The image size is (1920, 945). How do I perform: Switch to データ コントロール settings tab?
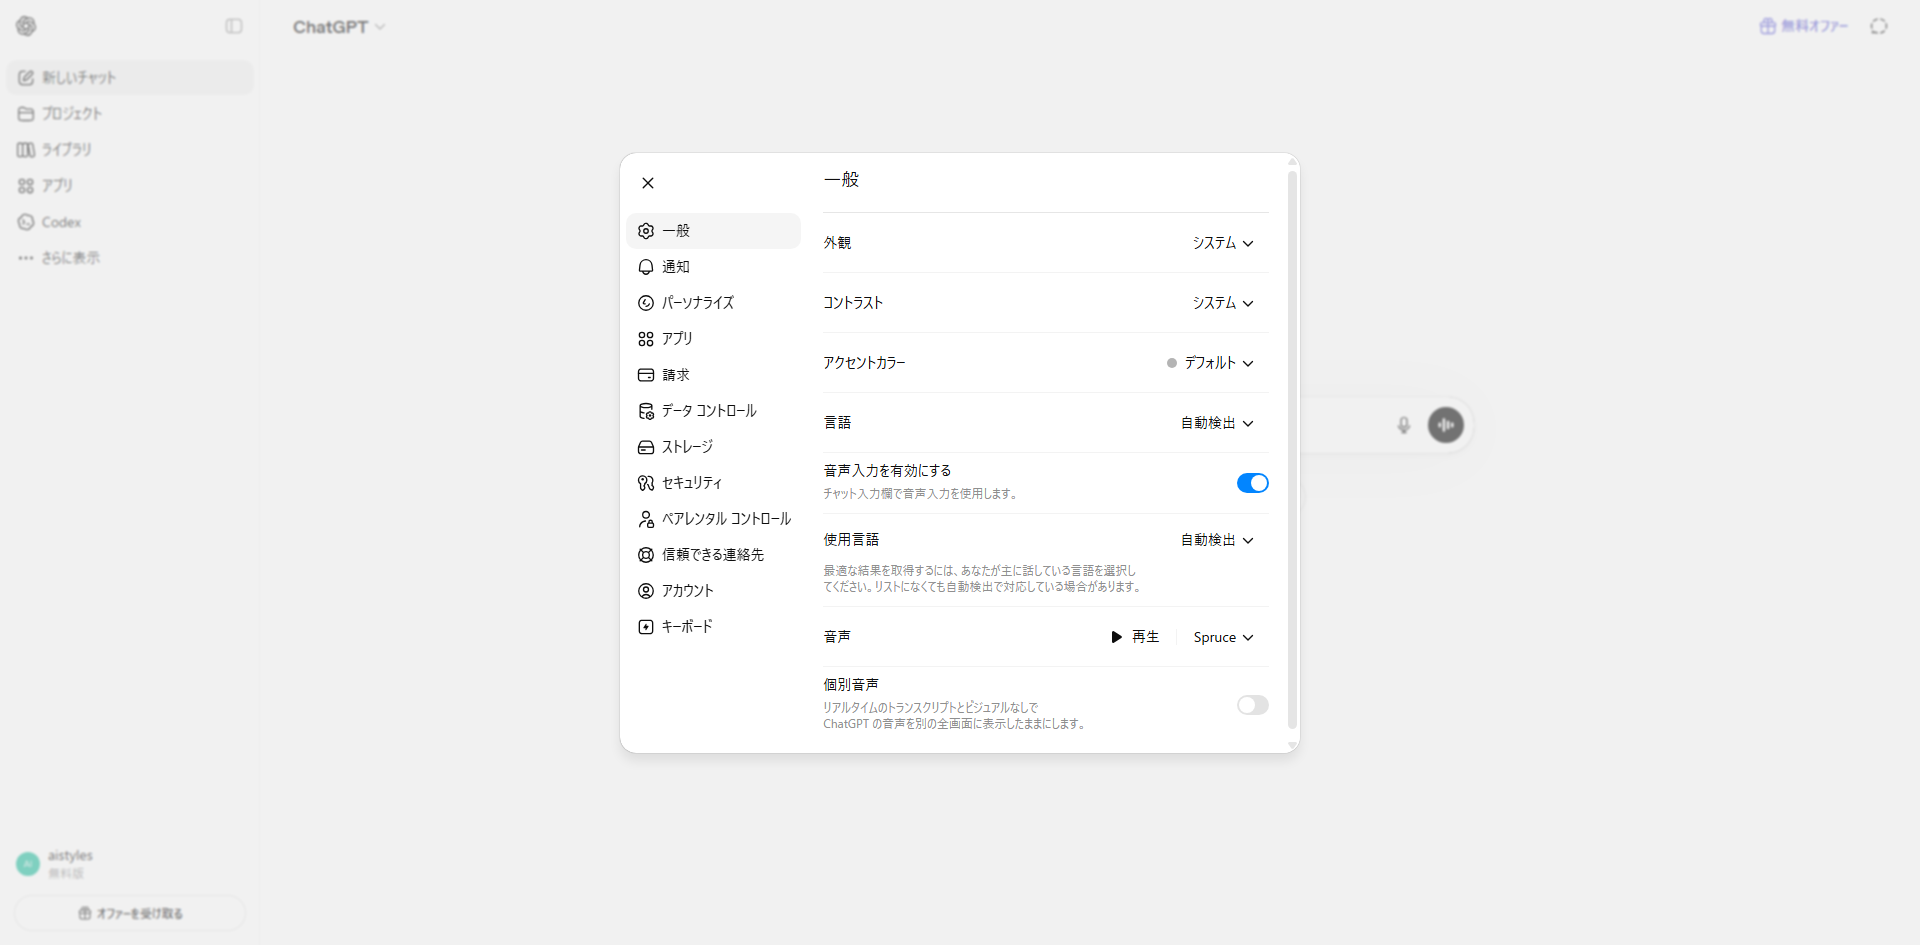(714, 411)
